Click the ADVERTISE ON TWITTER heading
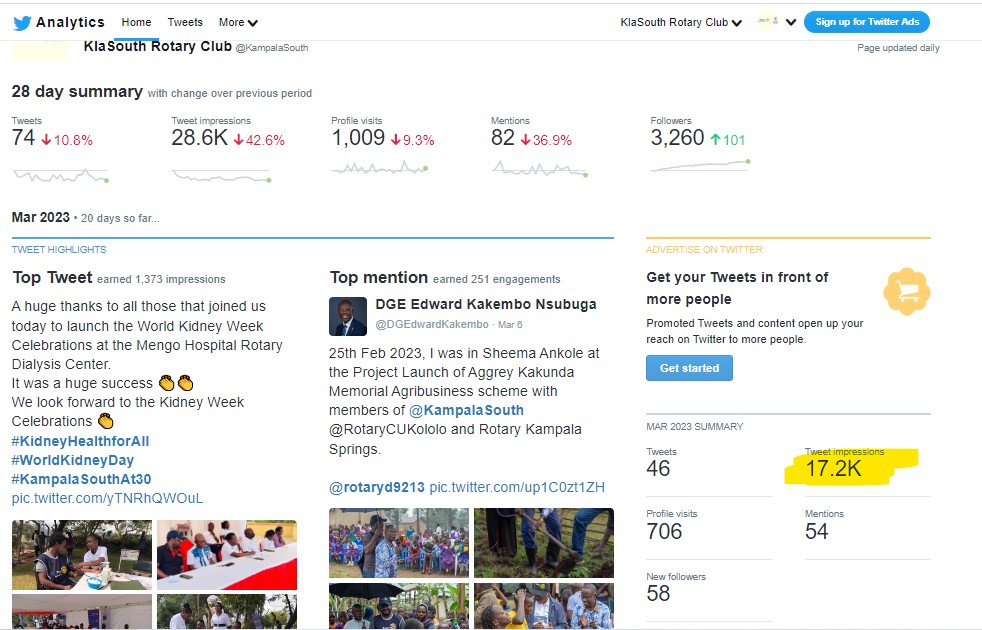This screenshot has height=630, width=982. [x=705, y=249]
